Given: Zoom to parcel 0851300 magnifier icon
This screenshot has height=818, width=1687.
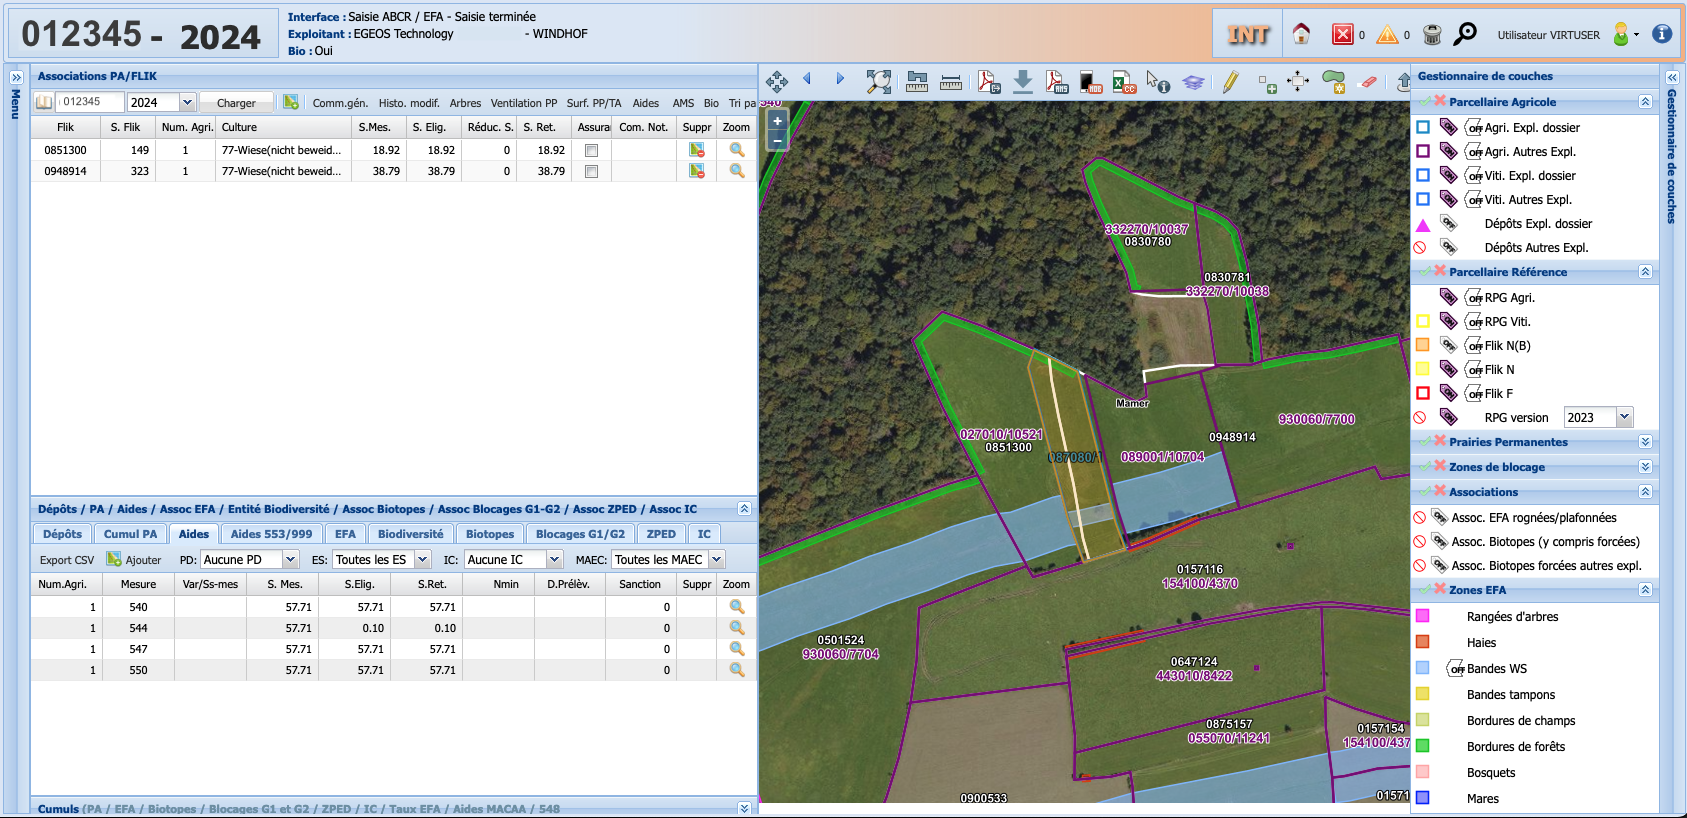Looking at the screenshot, I should 737,150.
